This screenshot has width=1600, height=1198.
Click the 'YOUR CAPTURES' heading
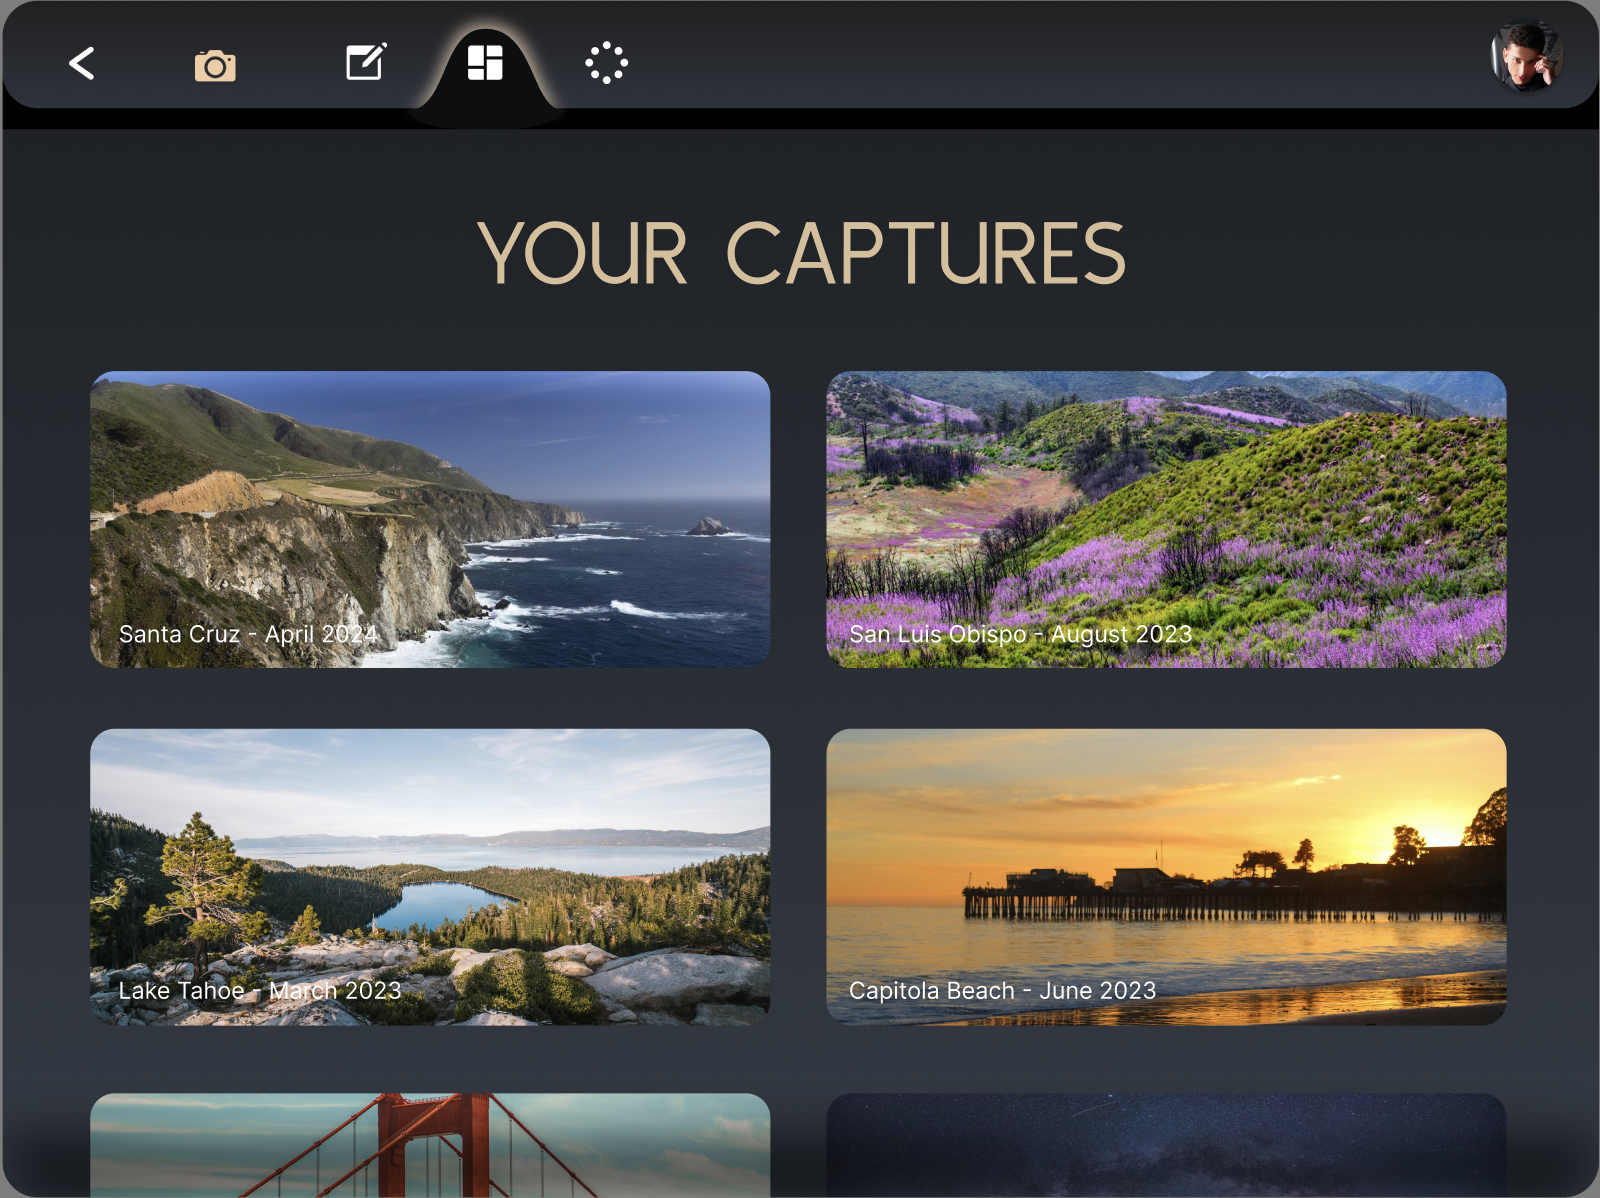click(801, 254)
